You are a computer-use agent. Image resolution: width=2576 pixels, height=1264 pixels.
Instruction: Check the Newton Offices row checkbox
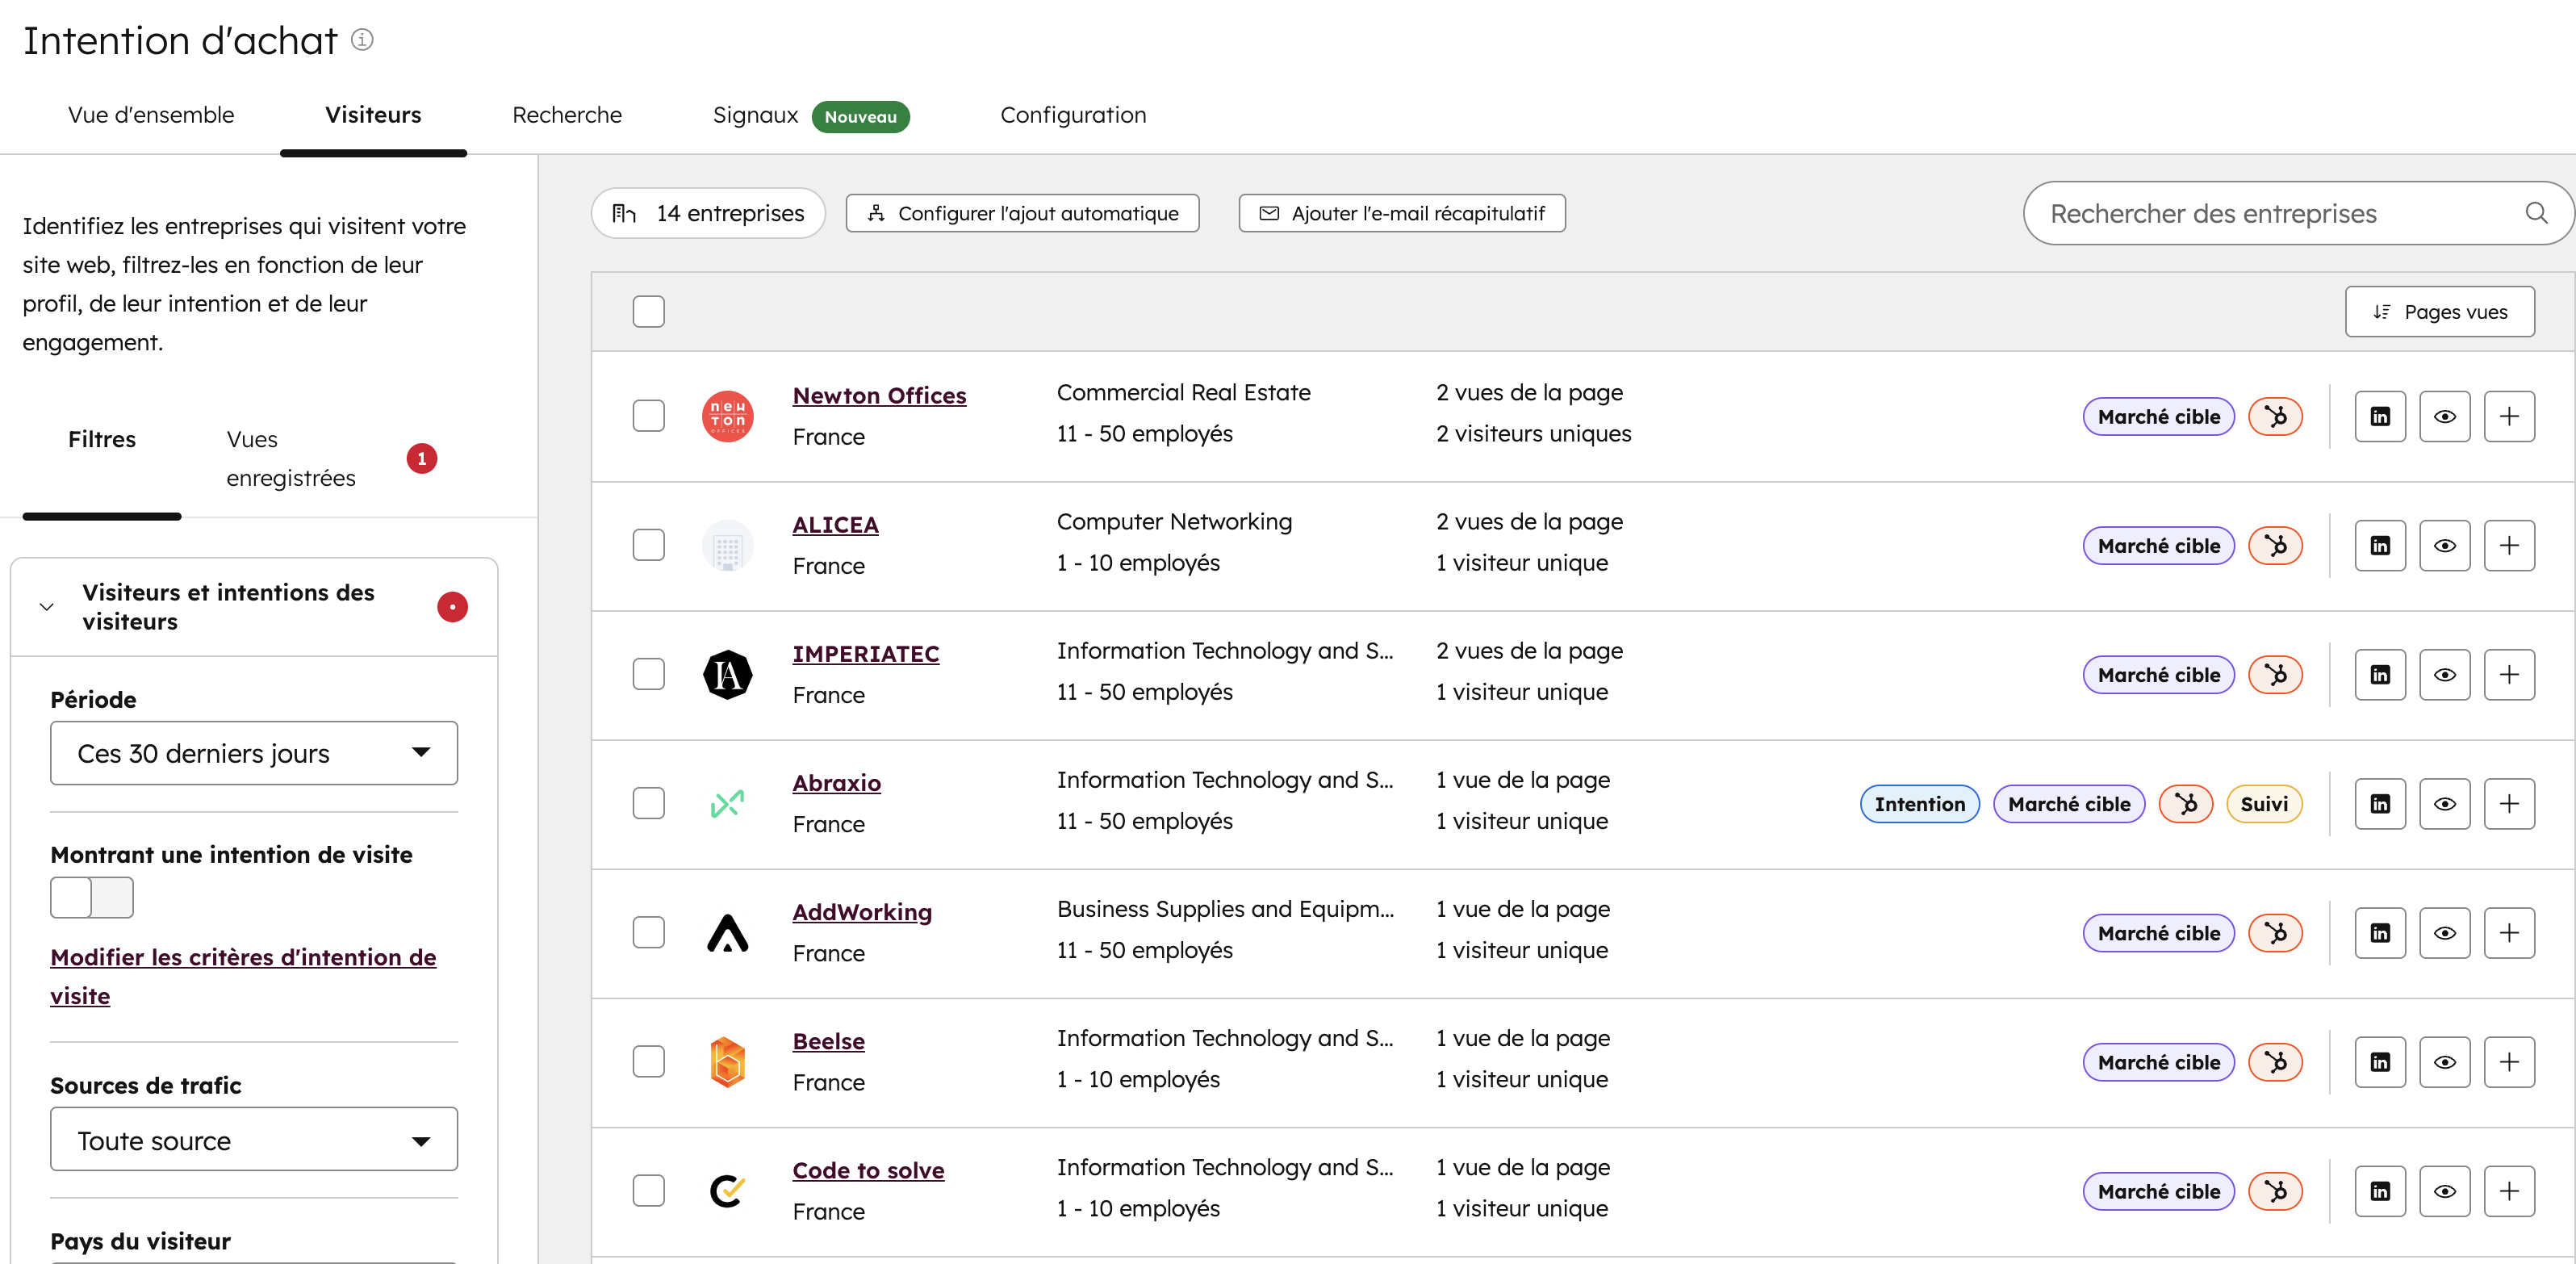(648, 416)
